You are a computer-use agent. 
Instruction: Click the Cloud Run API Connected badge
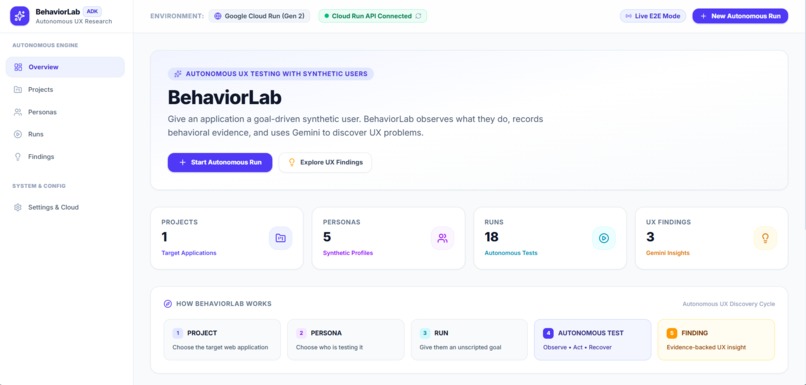tap(373, 16)
